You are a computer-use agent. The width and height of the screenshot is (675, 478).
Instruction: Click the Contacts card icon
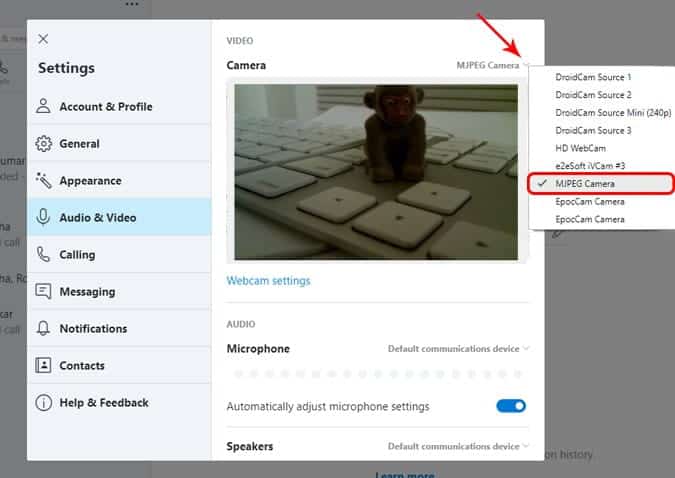43,365
